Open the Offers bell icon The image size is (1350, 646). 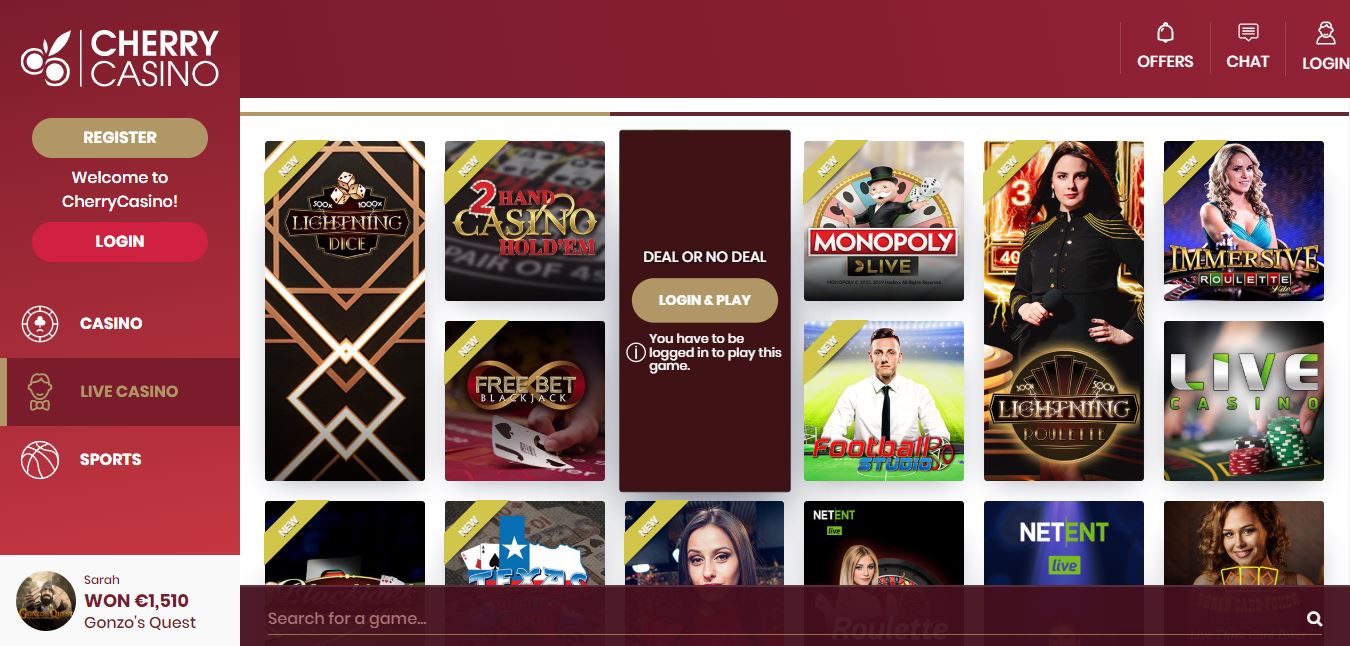click(x=1165, y=33)
